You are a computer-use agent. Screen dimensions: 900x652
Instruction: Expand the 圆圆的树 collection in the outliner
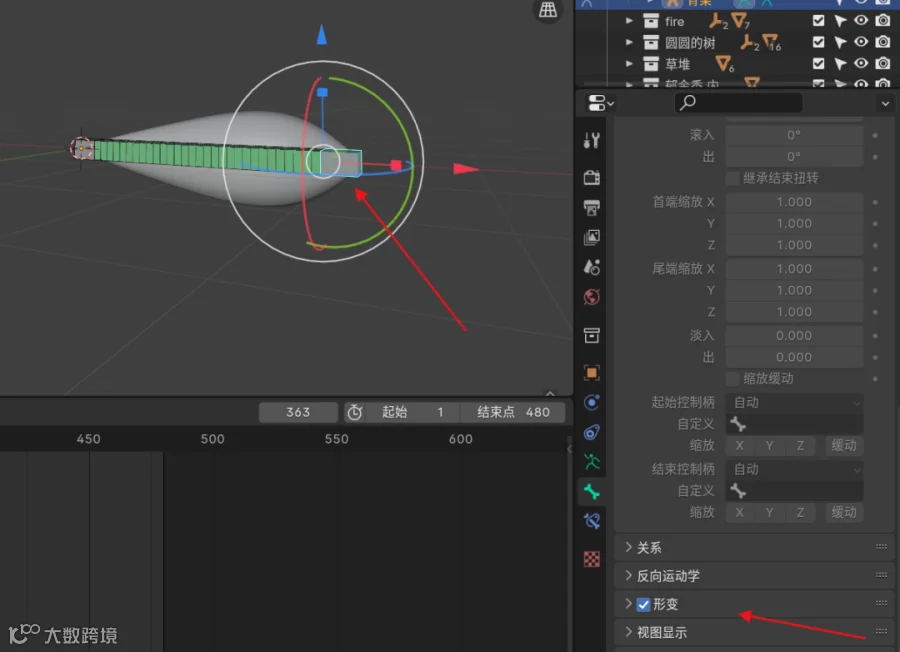(x=629, y=42)
